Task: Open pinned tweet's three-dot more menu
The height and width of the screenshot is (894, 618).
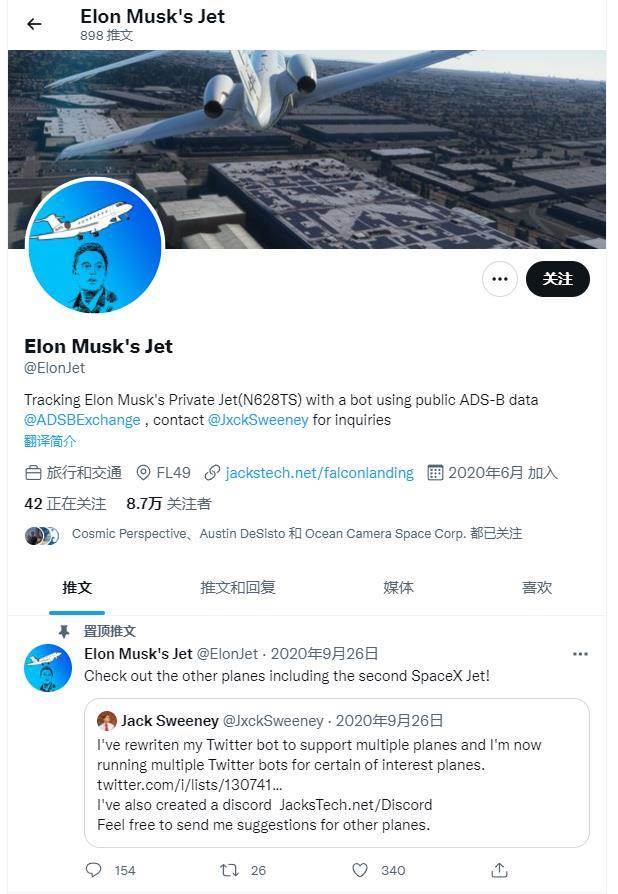Action: click(580, 654)
